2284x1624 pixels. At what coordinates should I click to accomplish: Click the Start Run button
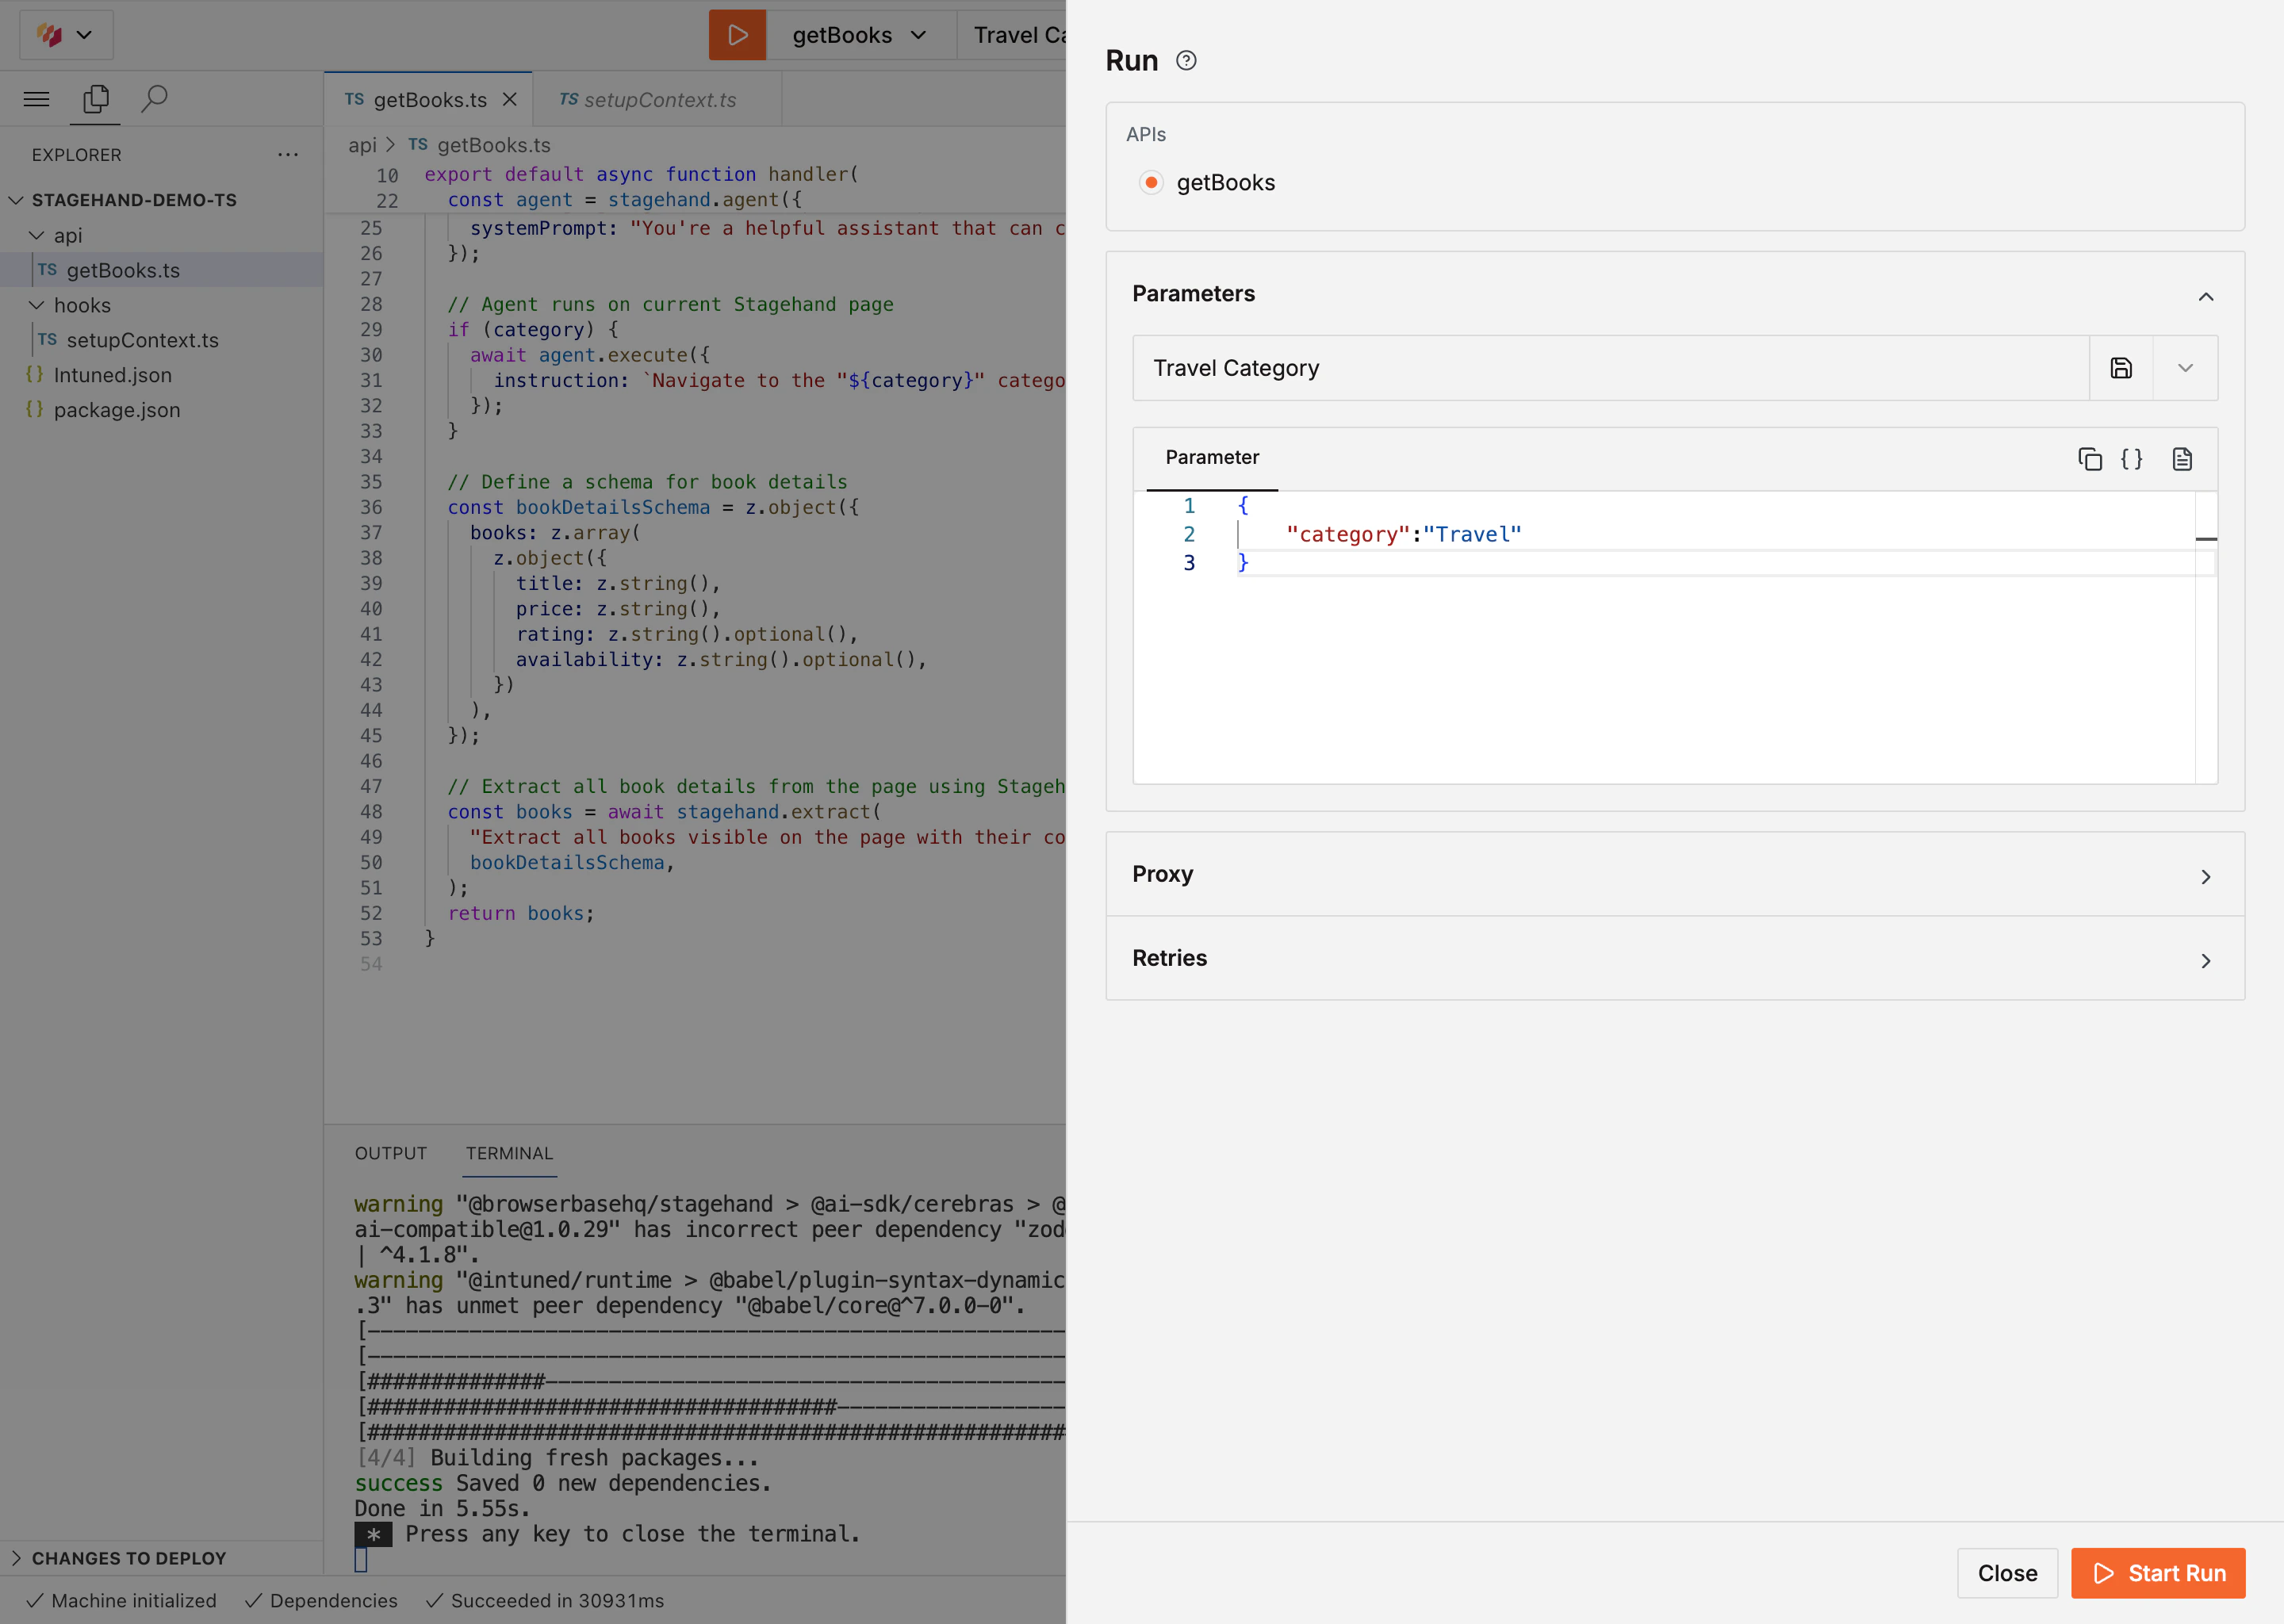click(2158, 1573)
